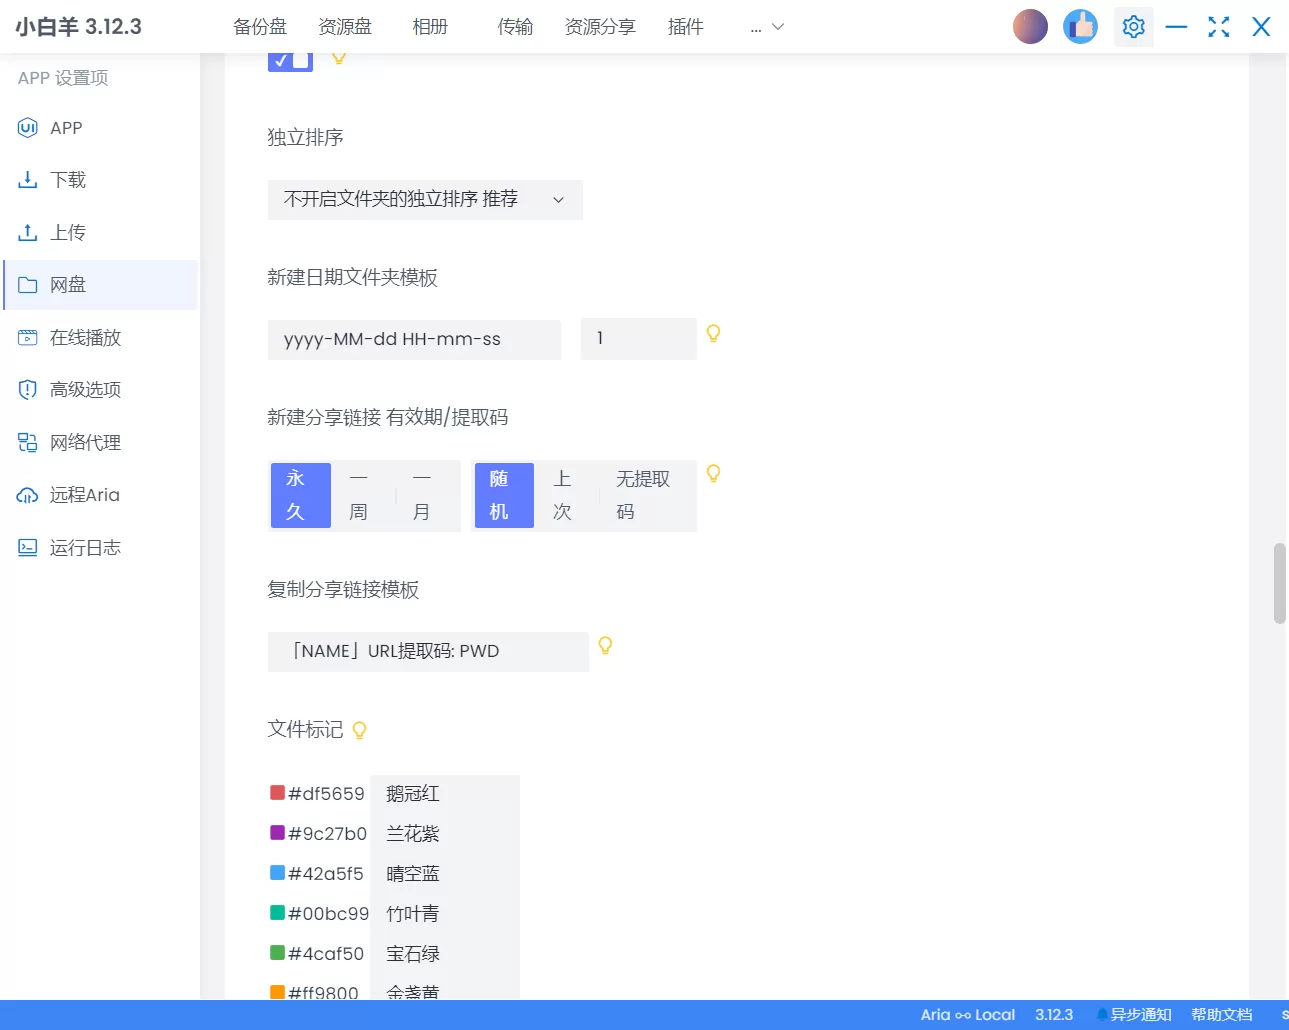Click lightbulb hint beside date folder template
The height and width of the screenshot is (1030, 1289).
[713, 334]
